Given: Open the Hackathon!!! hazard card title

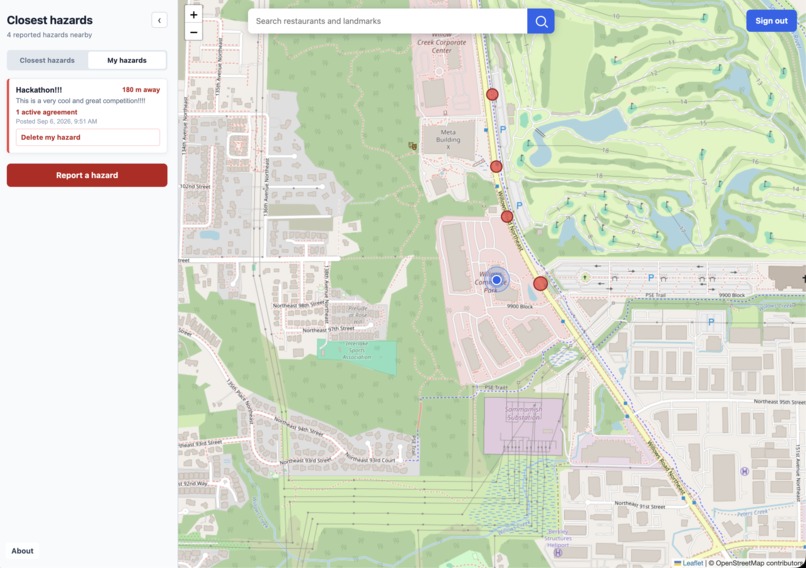Looking at the screenshot, I should [39, 90].
